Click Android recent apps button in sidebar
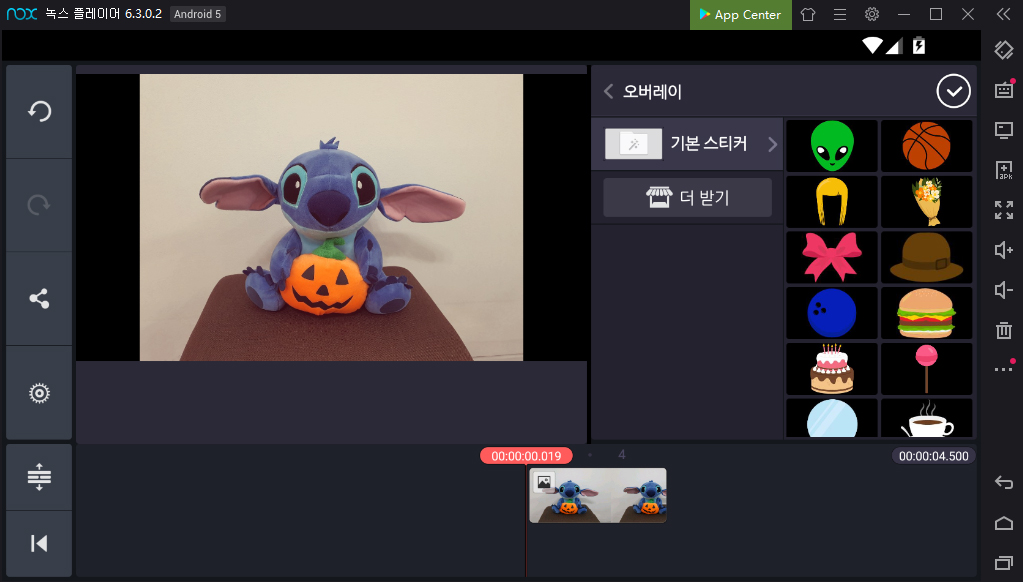This screenshot has width=1023, height=582. coord(1003,562)
